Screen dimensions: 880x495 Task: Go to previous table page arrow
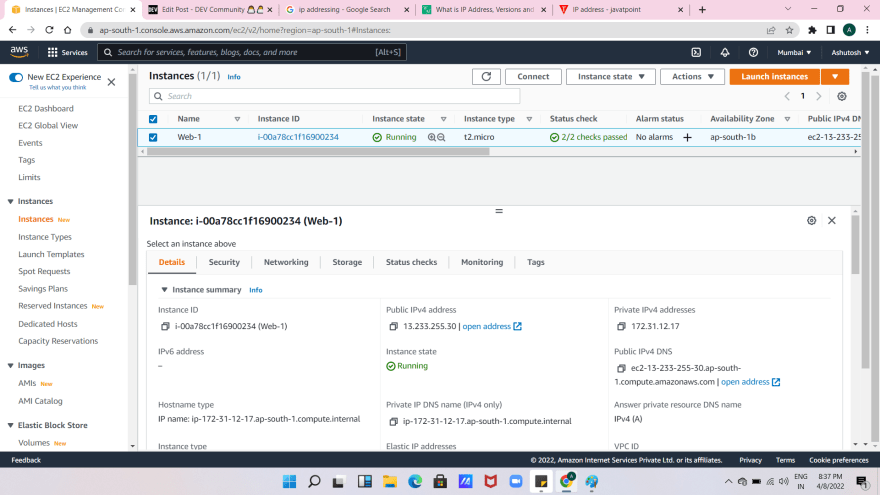coord(787,96)
